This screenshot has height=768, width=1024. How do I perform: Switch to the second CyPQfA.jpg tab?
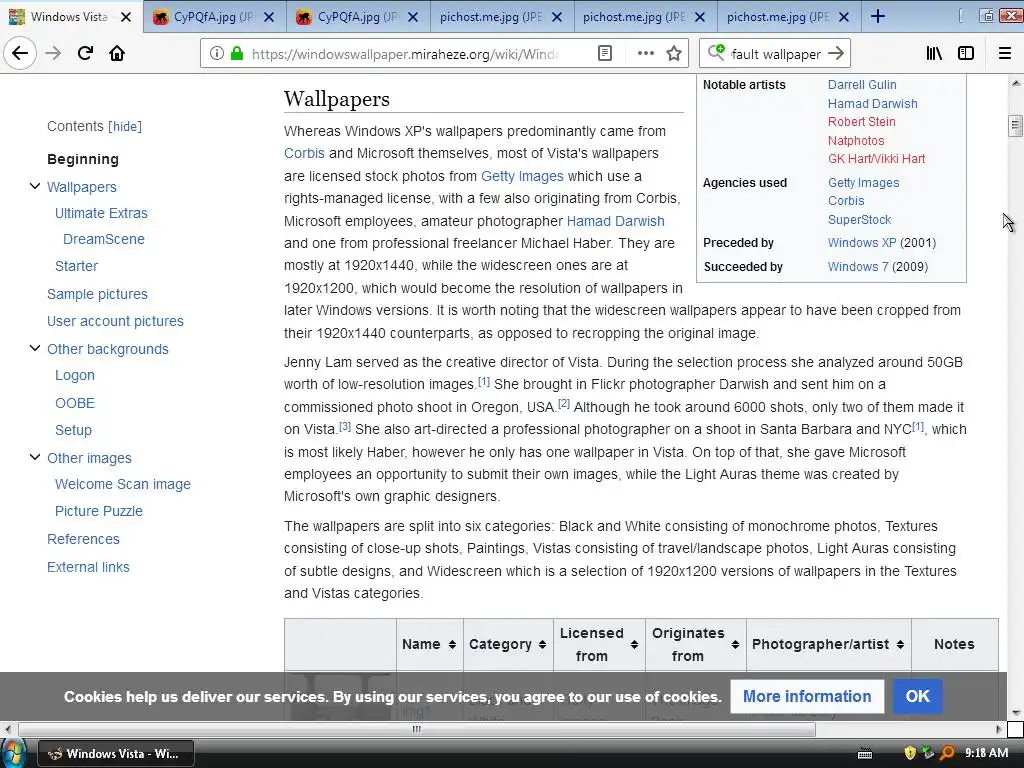[358, 17]
